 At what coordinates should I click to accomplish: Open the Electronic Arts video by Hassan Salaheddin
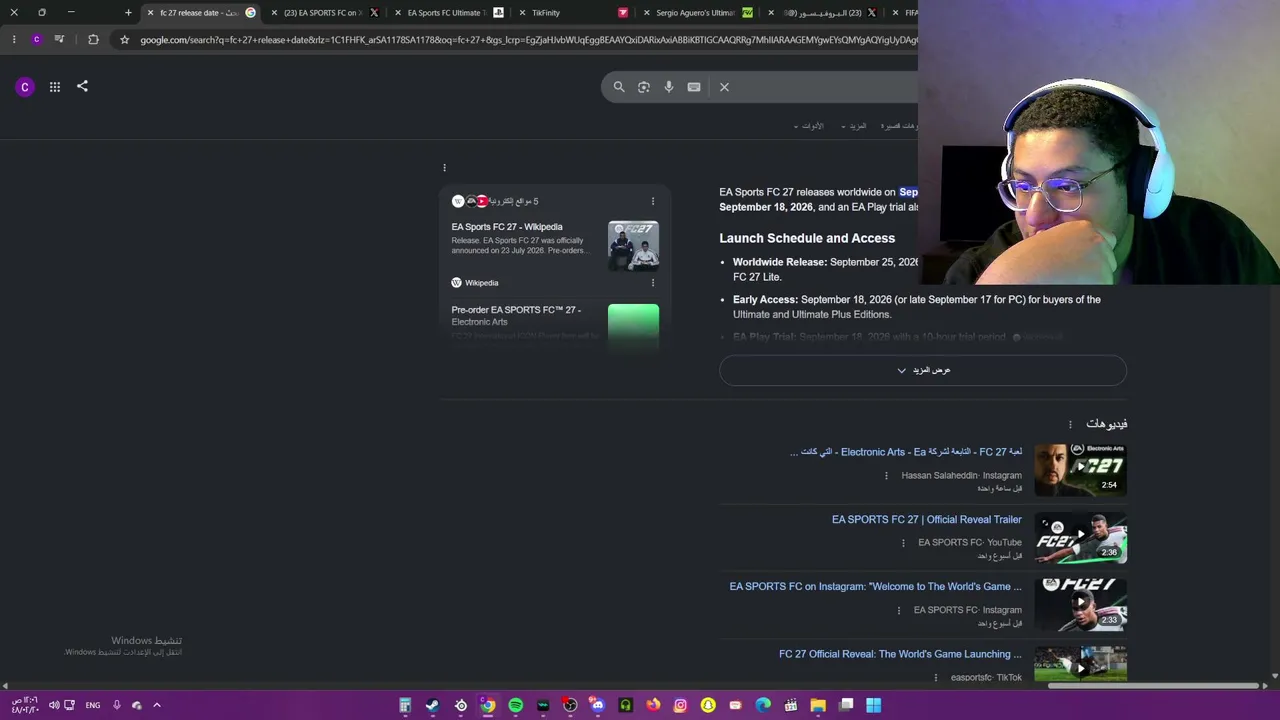906,452
